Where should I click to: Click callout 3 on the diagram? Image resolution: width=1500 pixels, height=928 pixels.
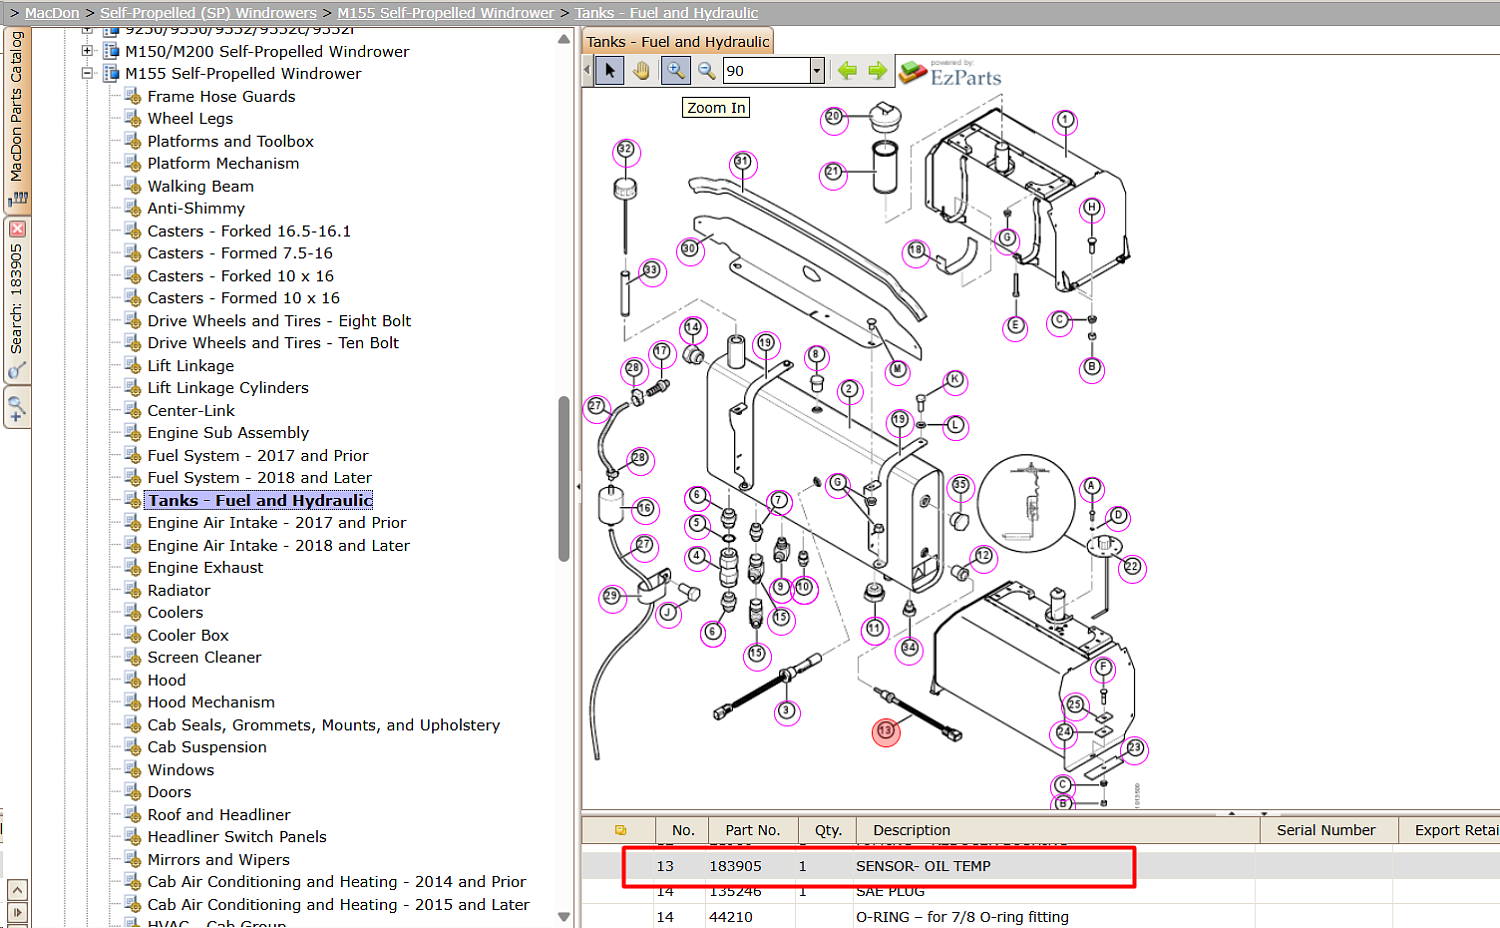pos(787,711)
